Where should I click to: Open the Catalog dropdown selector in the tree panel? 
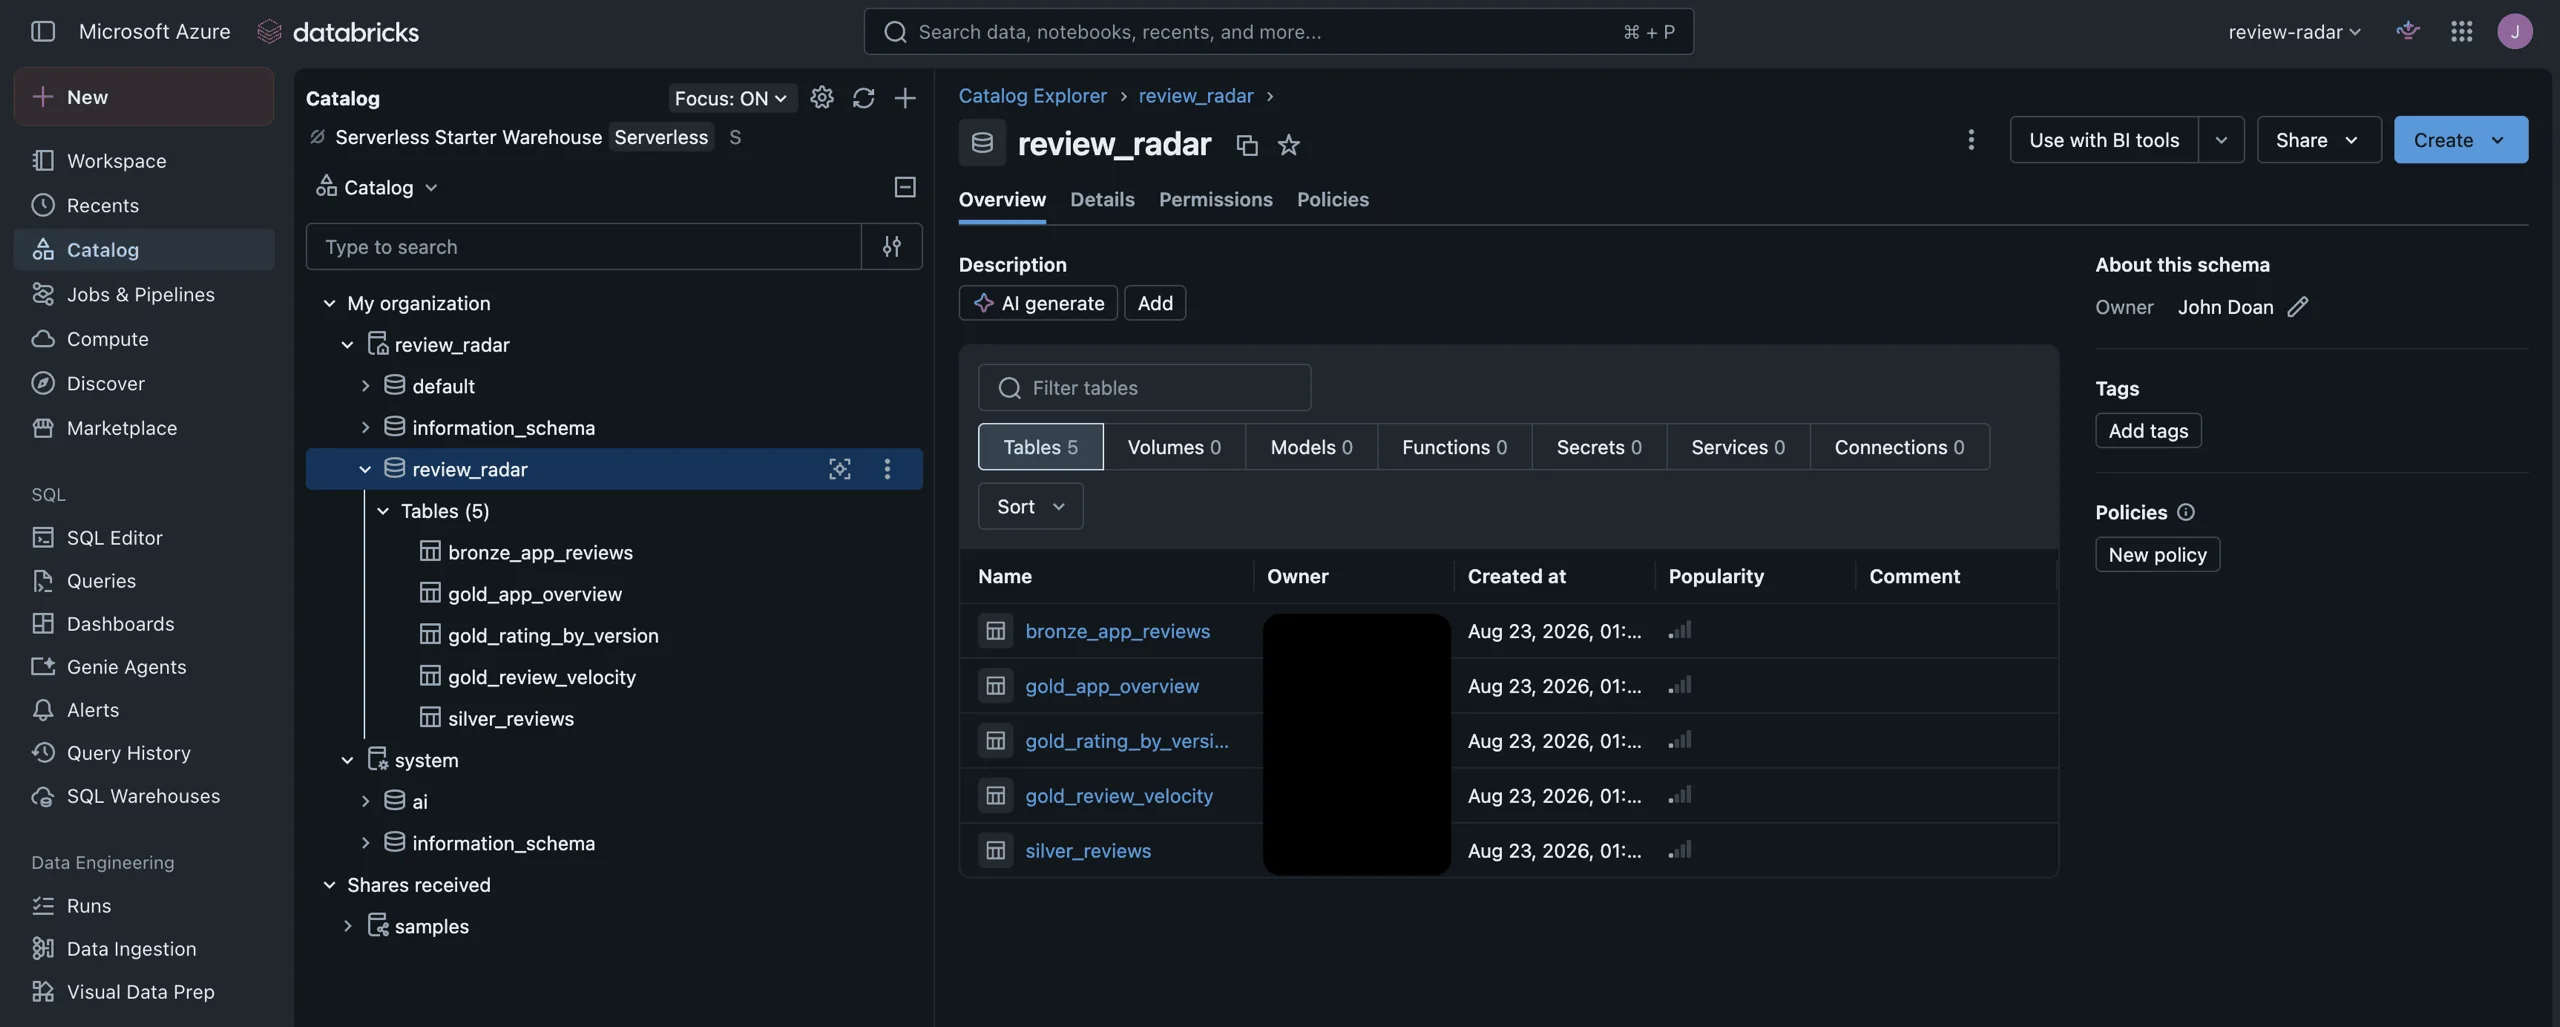[378, 187]
